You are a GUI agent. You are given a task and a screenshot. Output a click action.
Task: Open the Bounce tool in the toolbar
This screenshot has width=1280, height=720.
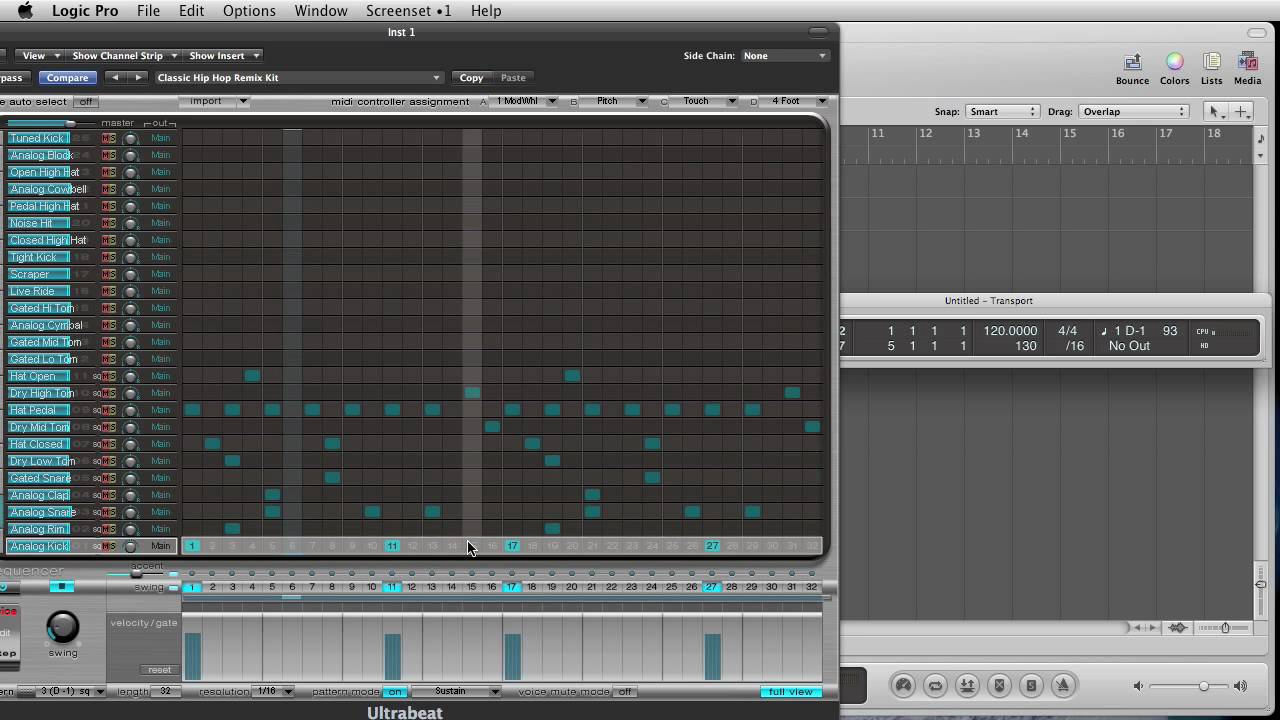point(1132,70)
